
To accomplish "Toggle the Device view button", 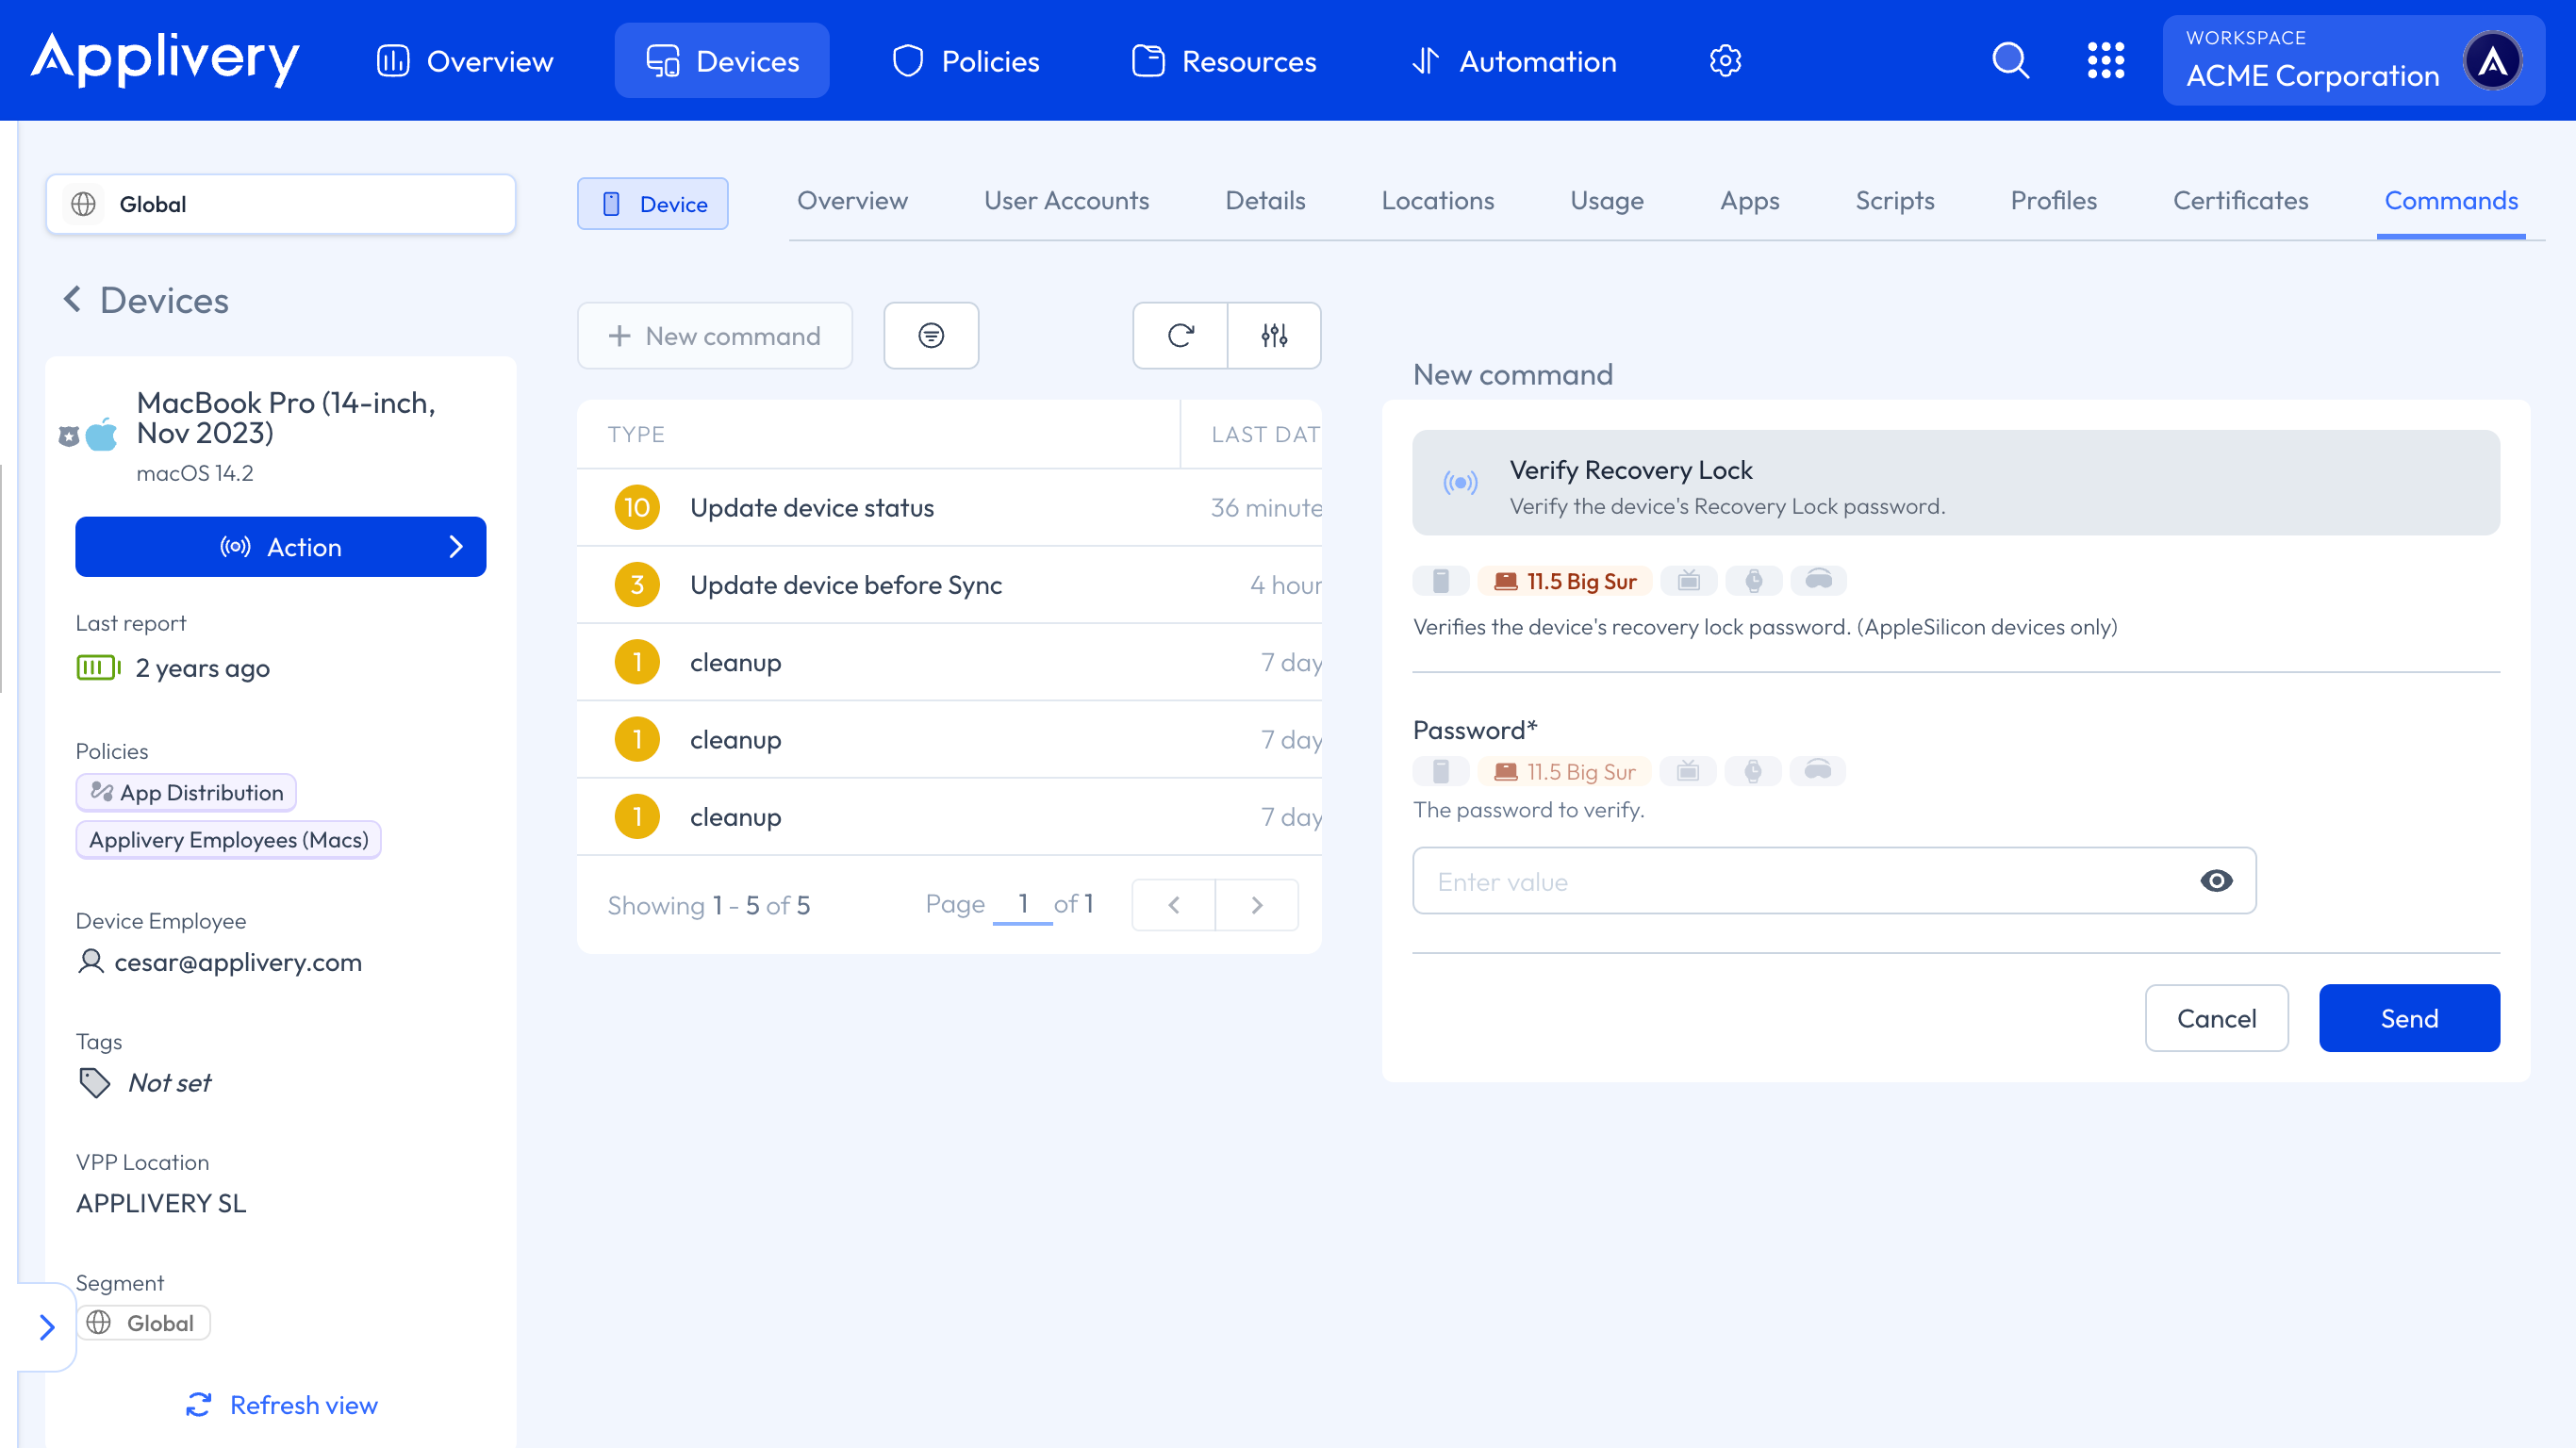I will pyautogui.click(x=652, y=204).
